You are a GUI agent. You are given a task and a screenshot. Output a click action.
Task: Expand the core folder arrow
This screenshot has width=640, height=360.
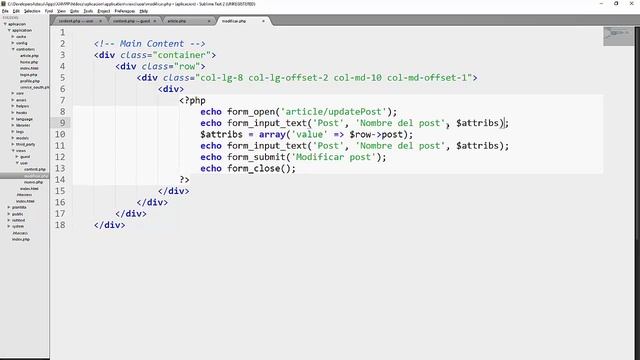pos(13,93)
